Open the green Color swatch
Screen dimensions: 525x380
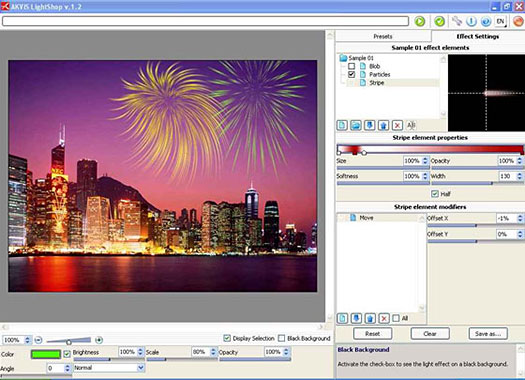tap(46, 354)
